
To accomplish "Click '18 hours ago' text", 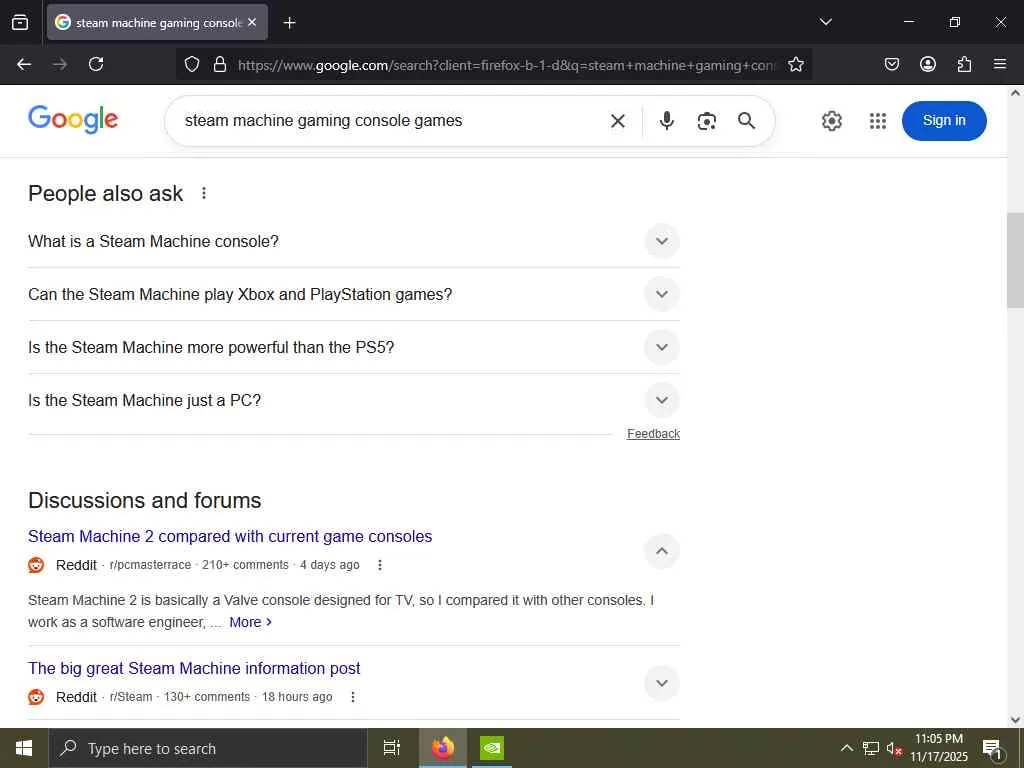I will coord(297,697).
